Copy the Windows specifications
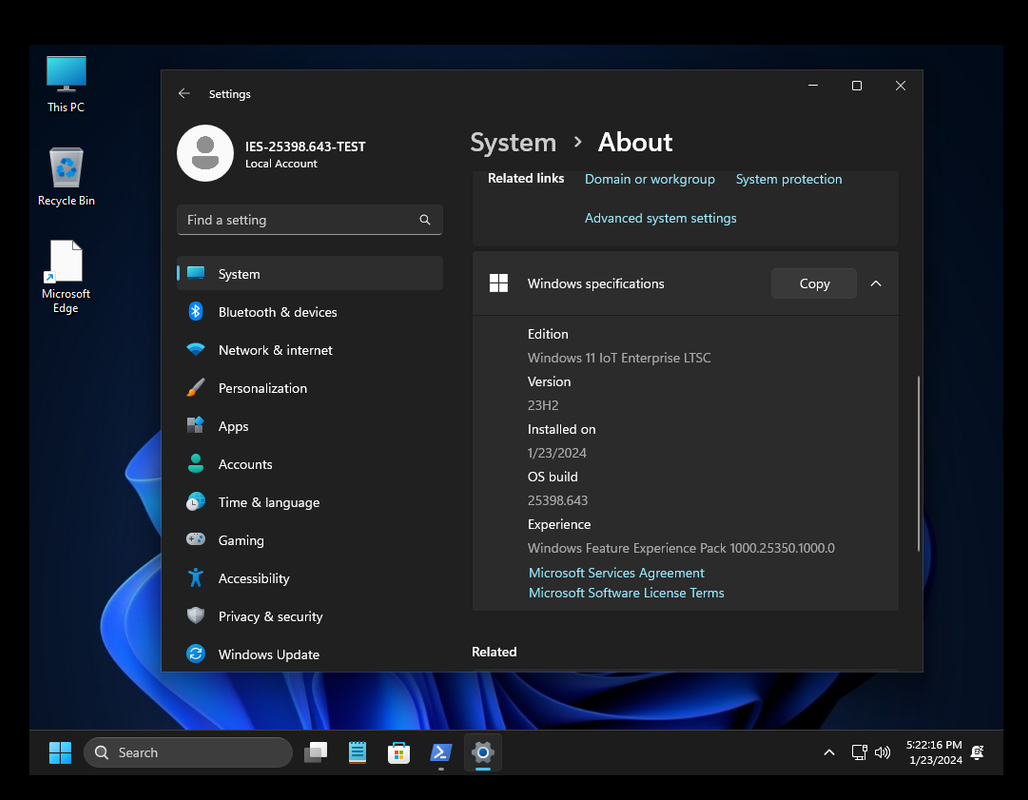The width and height of the screenshot is (1028, 800). tap(814, 284)
